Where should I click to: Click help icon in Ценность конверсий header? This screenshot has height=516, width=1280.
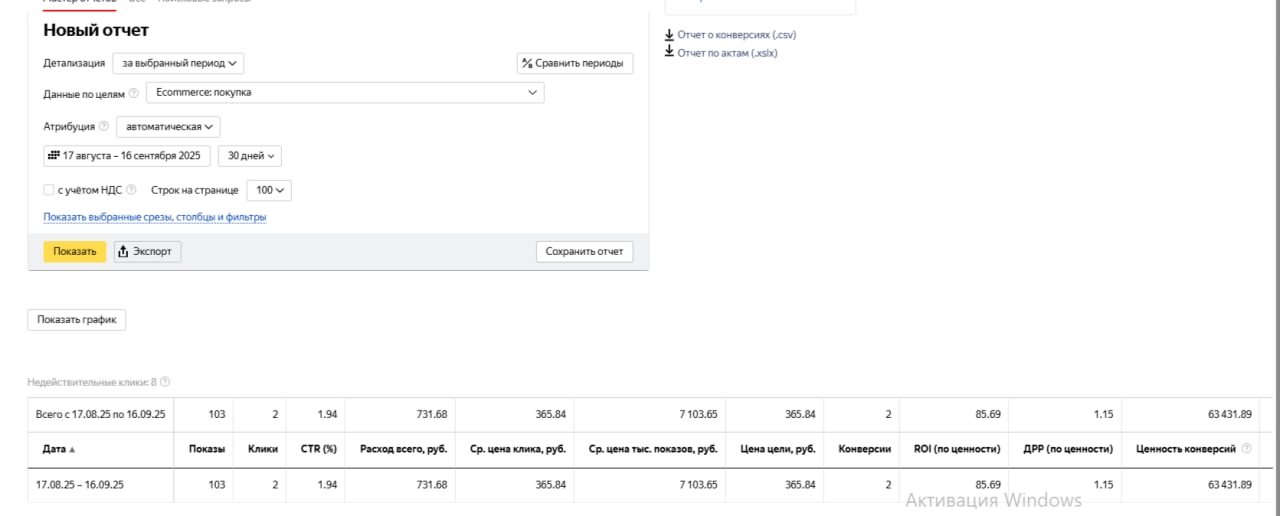[1245, 450]
